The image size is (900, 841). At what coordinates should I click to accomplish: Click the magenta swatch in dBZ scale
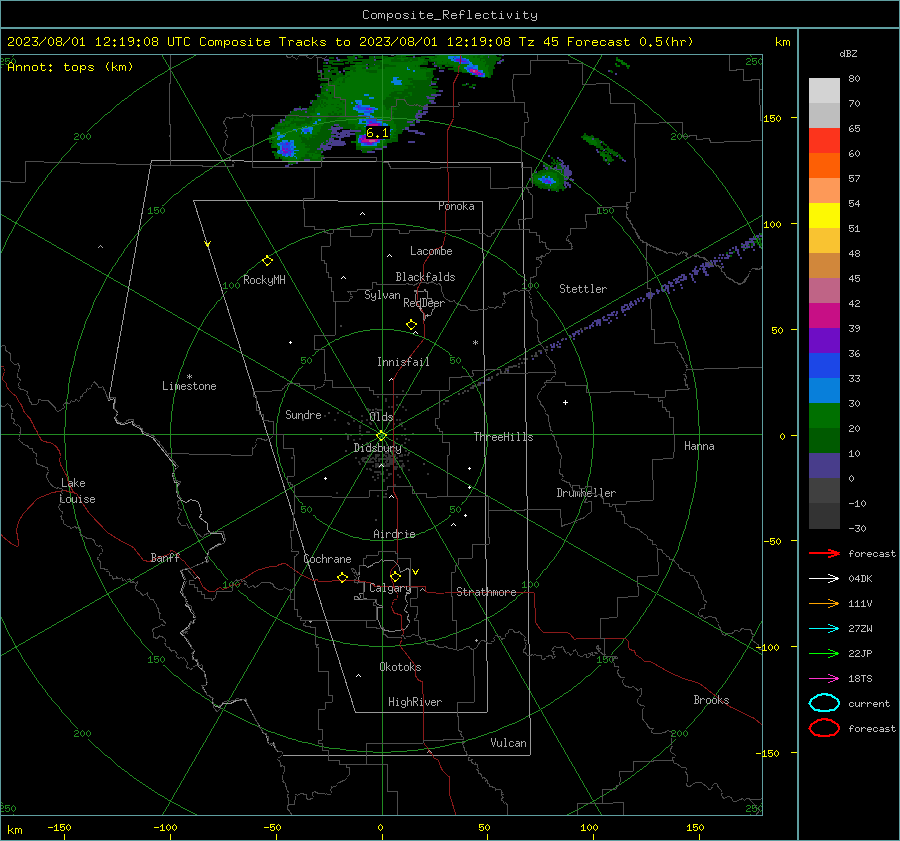click(824, 316)
